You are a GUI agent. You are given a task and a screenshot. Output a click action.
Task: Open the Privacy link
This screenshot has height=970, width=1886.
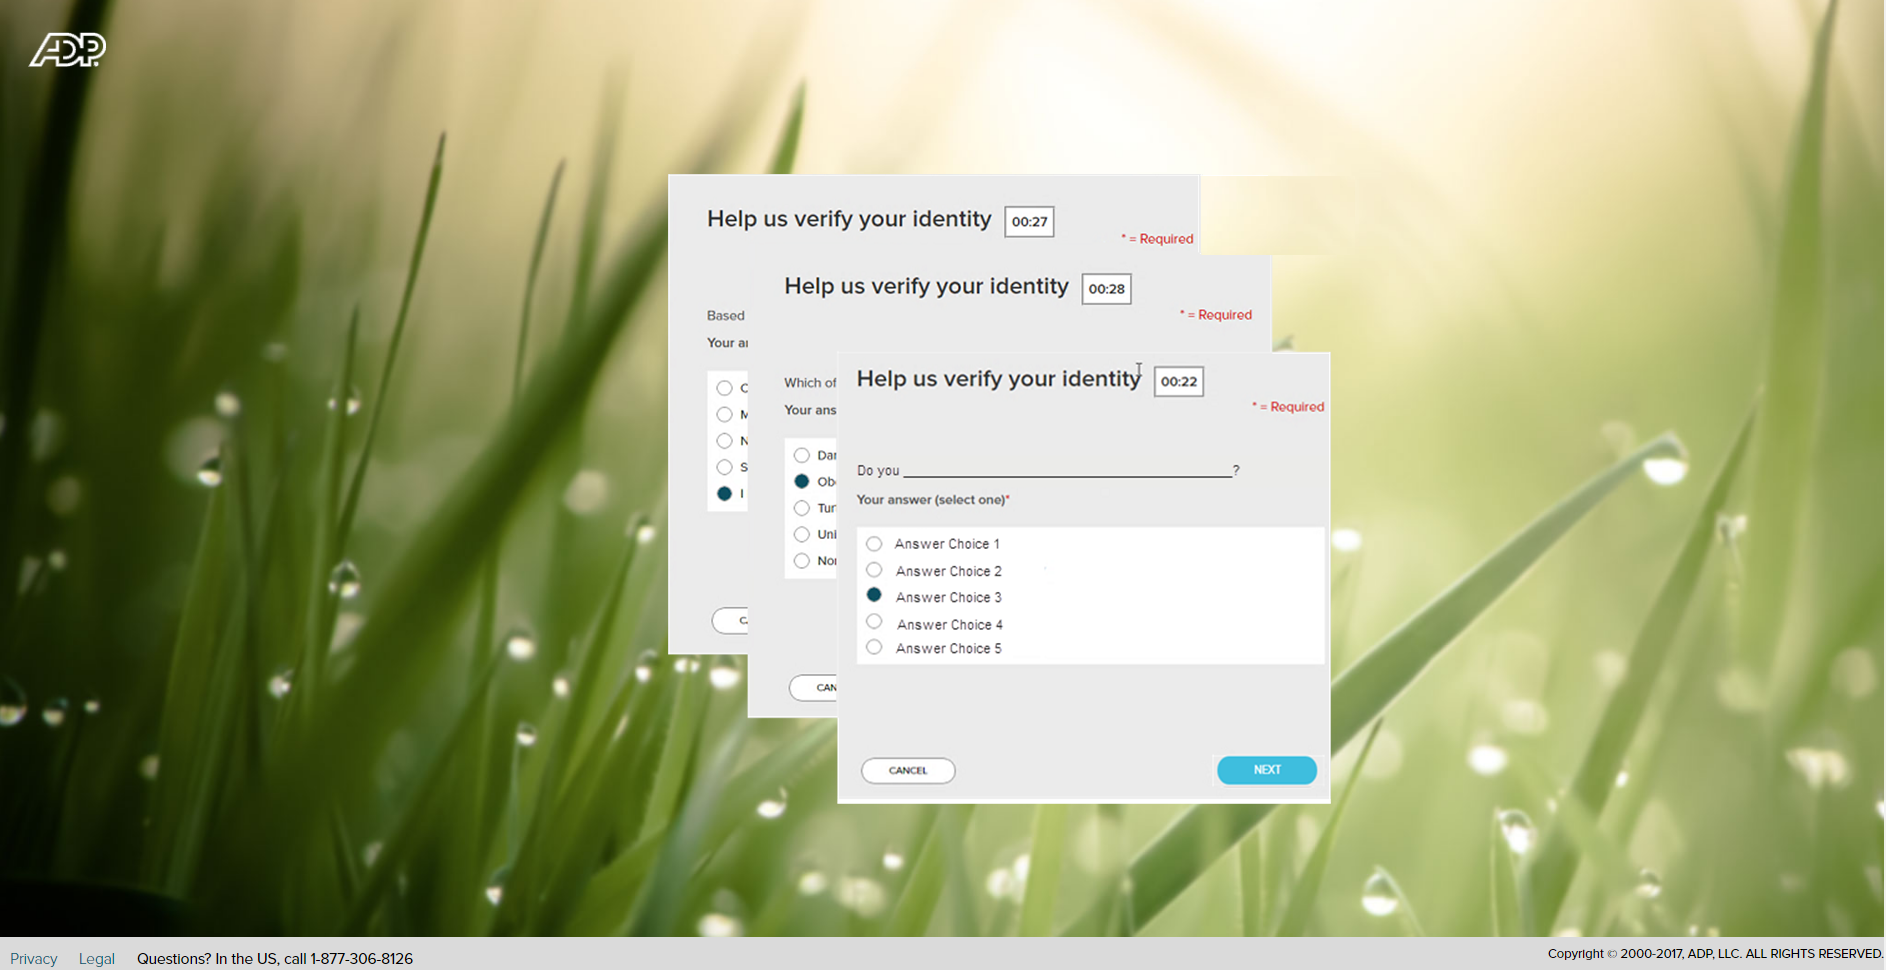(x=34, y=958)
